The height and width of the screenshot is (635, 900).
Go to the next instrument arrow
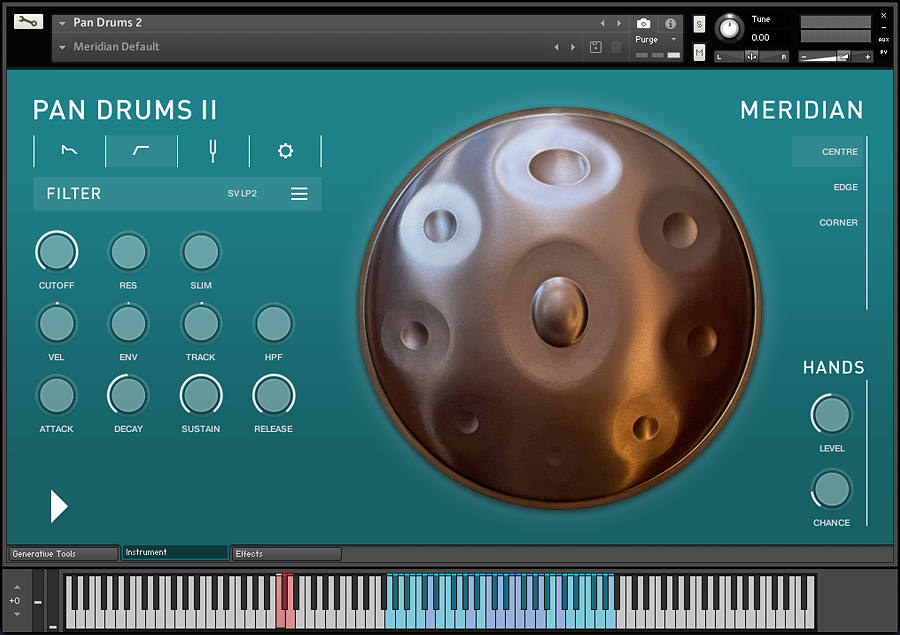619,24
